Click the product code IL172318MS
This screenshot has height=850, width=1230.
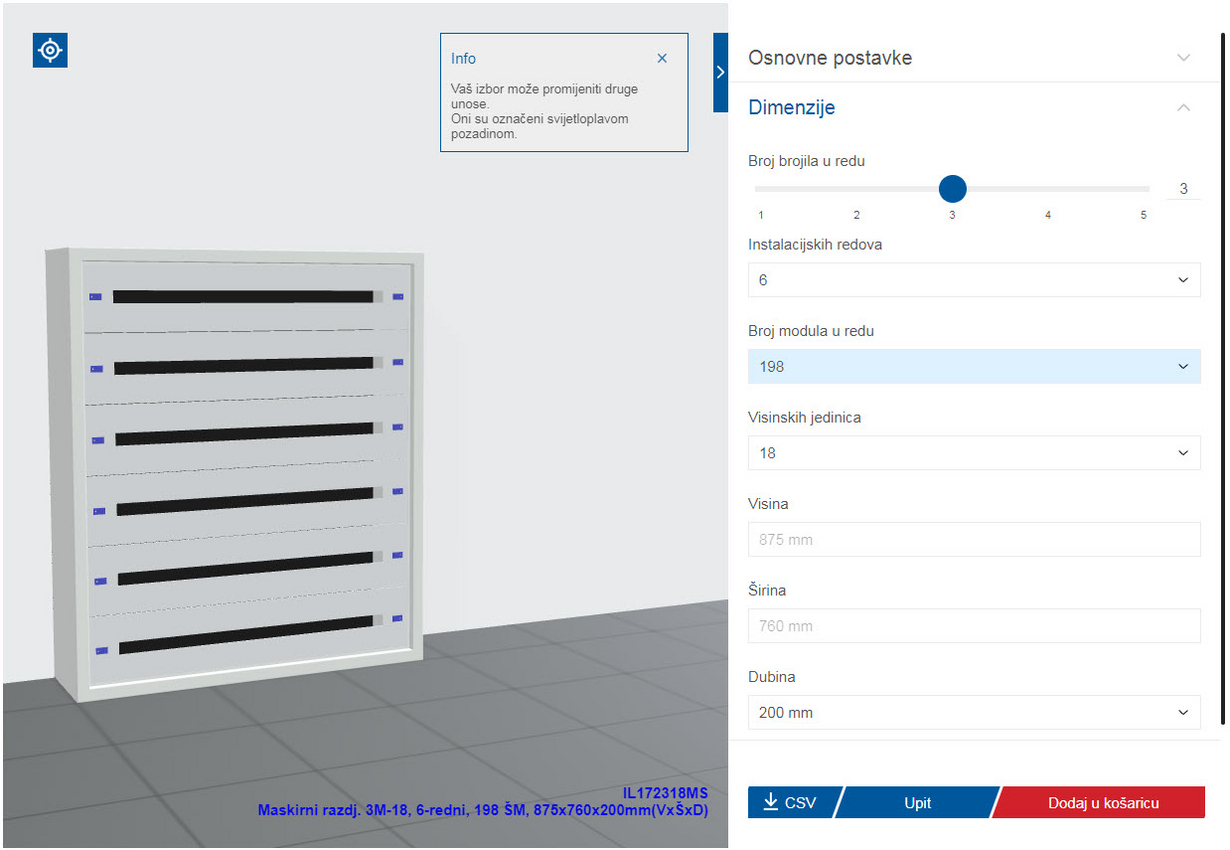(665, 793)
